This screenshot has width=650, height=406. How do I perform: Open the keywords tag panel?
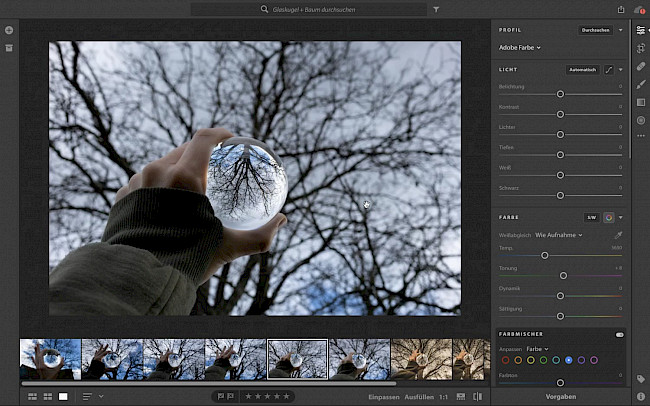641,379
